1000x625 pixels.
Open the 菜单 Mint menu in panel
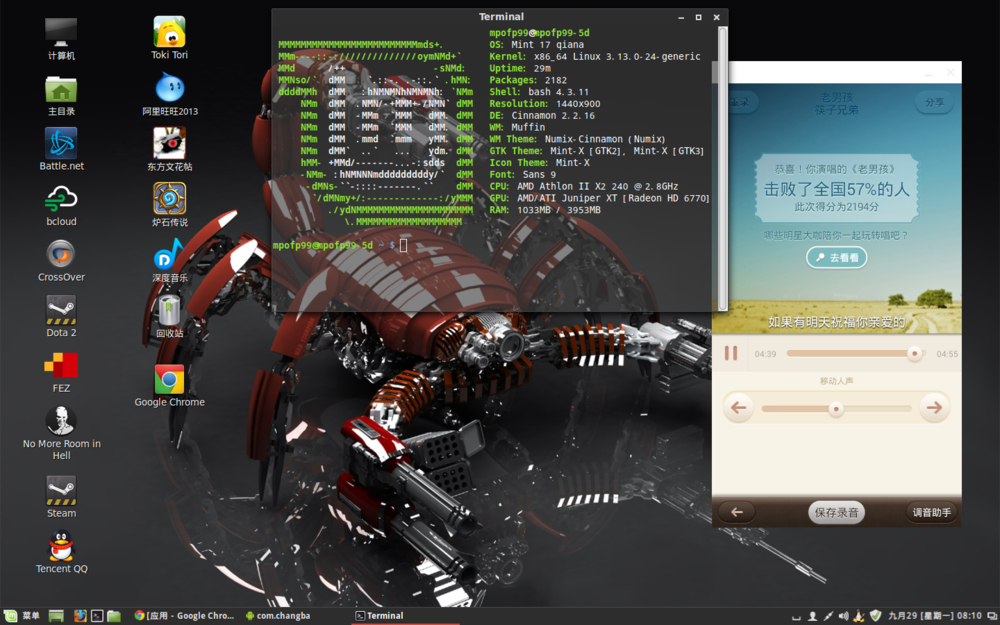22,615
